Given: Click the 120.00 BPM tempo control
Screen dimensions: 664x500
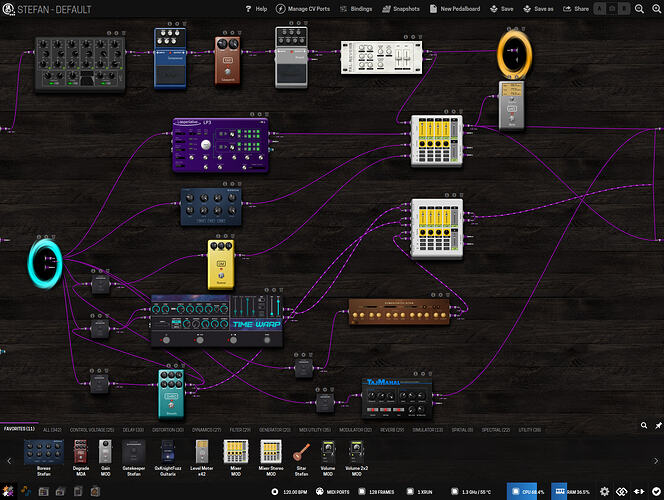Looking at the screenshot, I should pyautogui.click(x=289, y=492).
